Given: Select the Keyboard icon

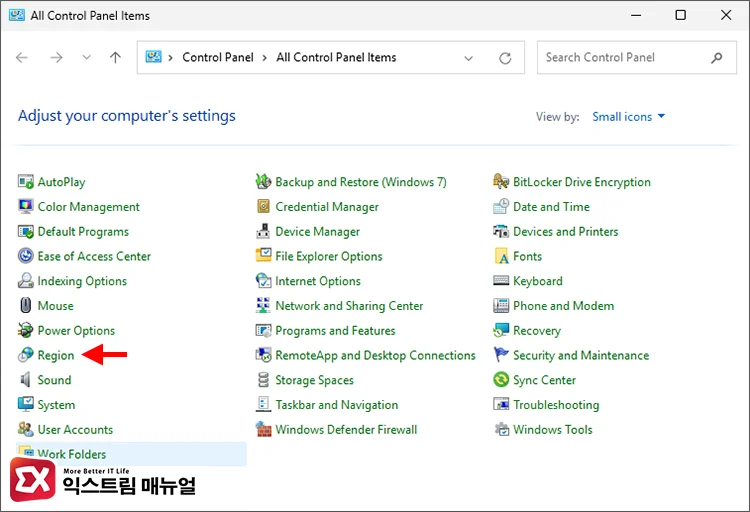Looking at the screenshot, I should pyautogui.click(x=502, y=281).
